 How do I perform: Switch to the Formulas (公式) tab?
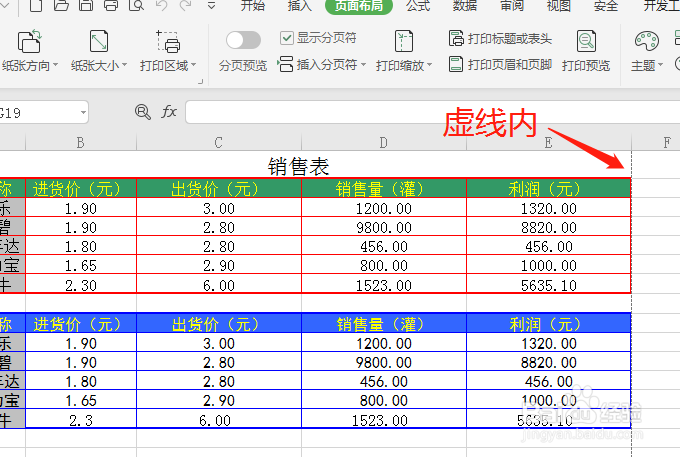pyautogui.click(x=418, y=5)
